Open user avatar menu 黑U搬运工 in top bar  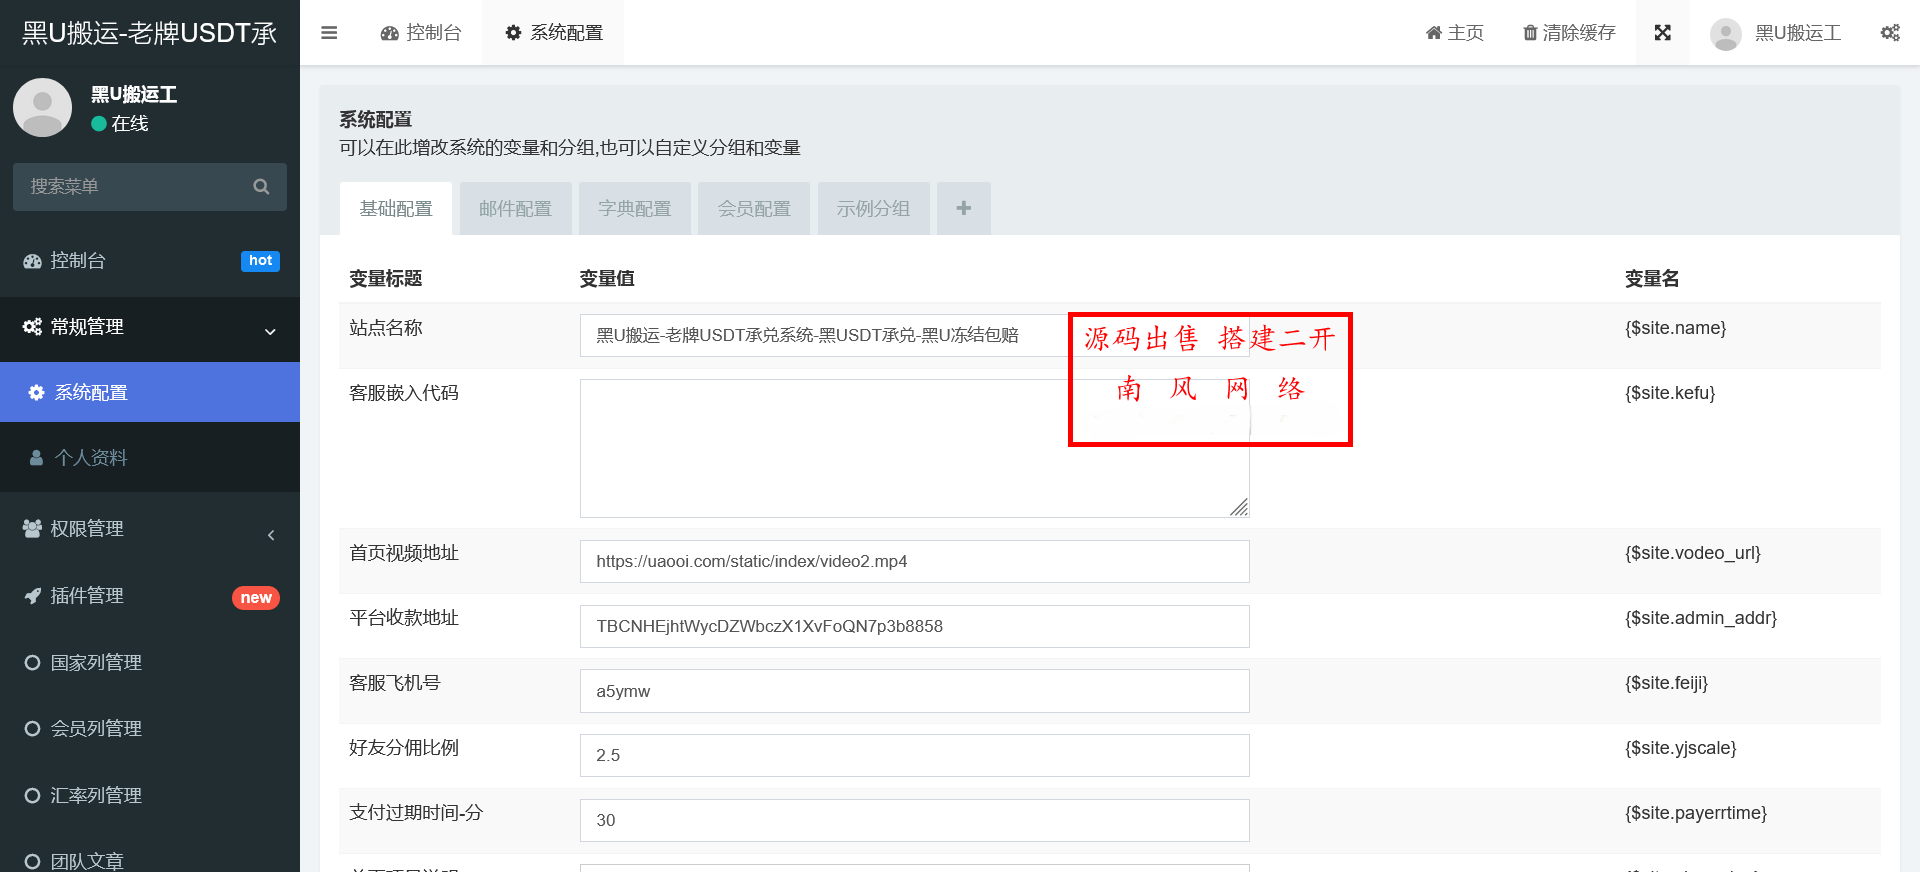[x=1776, y=33]
